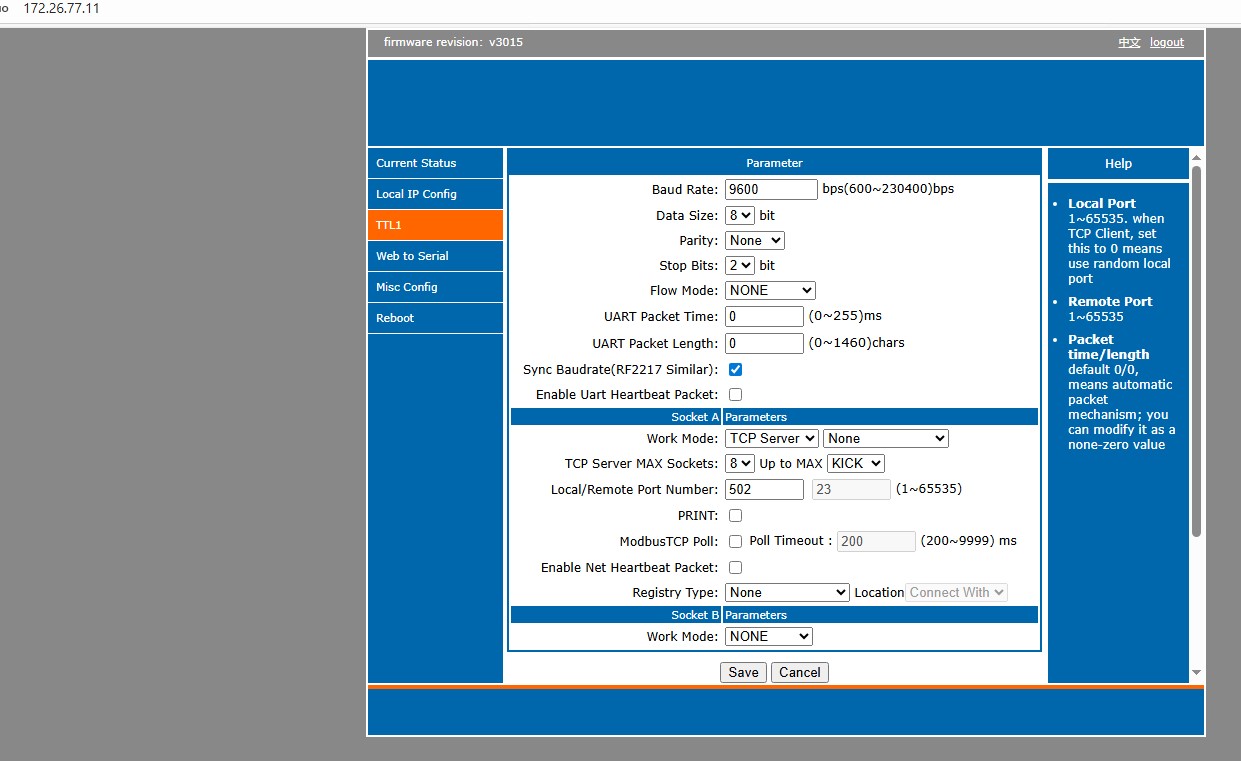Go to Local IP Config page
This screenshot has height=761, width=1241.
(435, 194)
